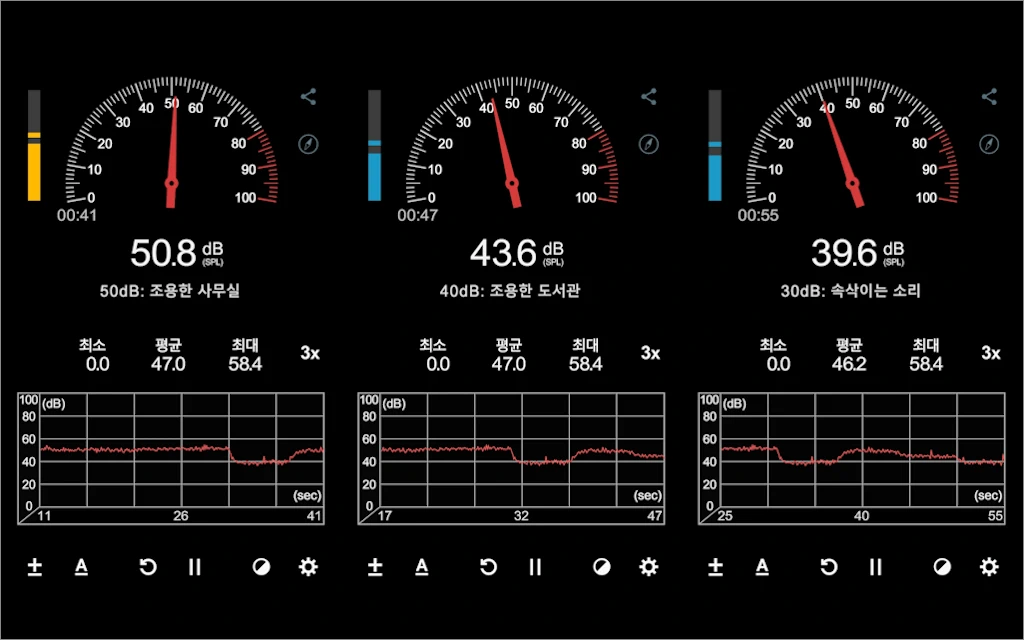1024x640 pixels.
Task: Toggle the contrast theme in the 50.8 dB panel
Action: click(x=260, y=567)
